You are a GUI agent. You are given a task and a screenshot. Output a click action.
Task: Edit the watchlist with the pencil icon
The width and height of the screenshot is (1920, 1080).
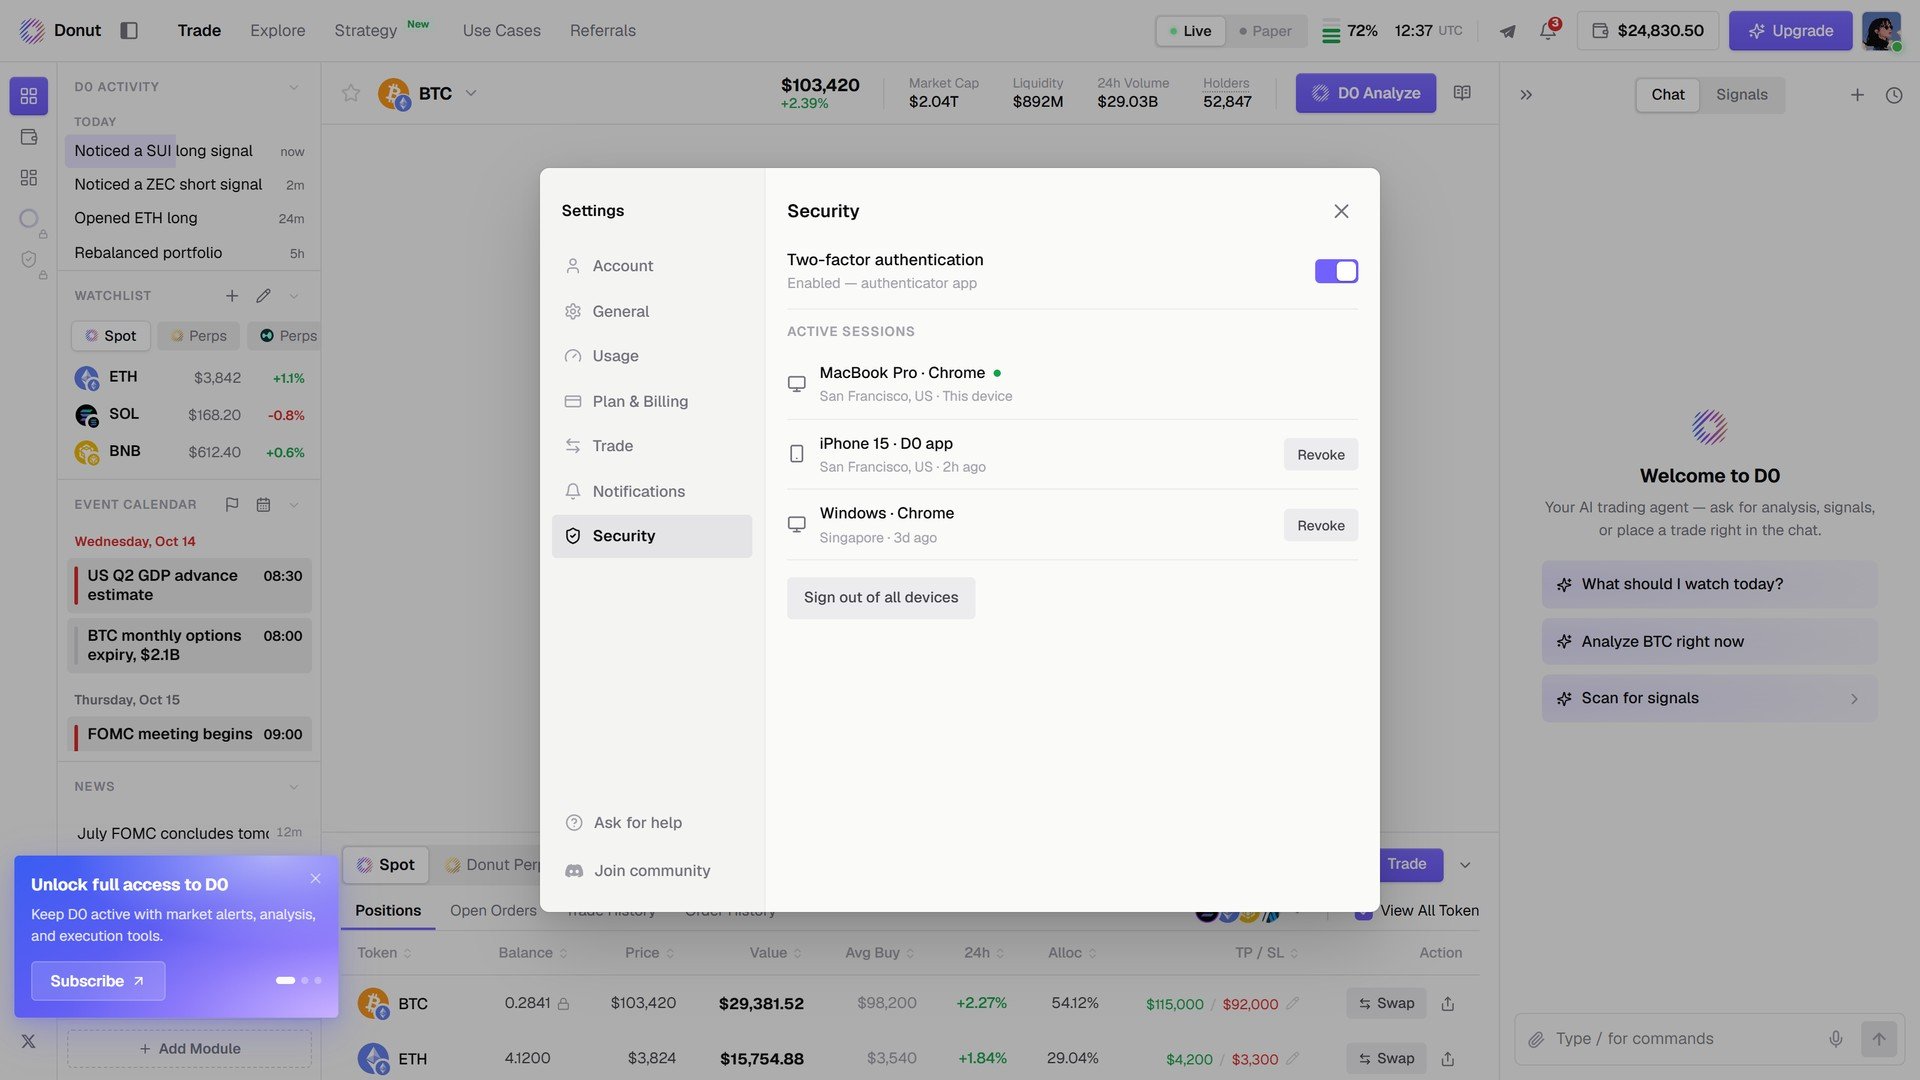pos(263,296)
